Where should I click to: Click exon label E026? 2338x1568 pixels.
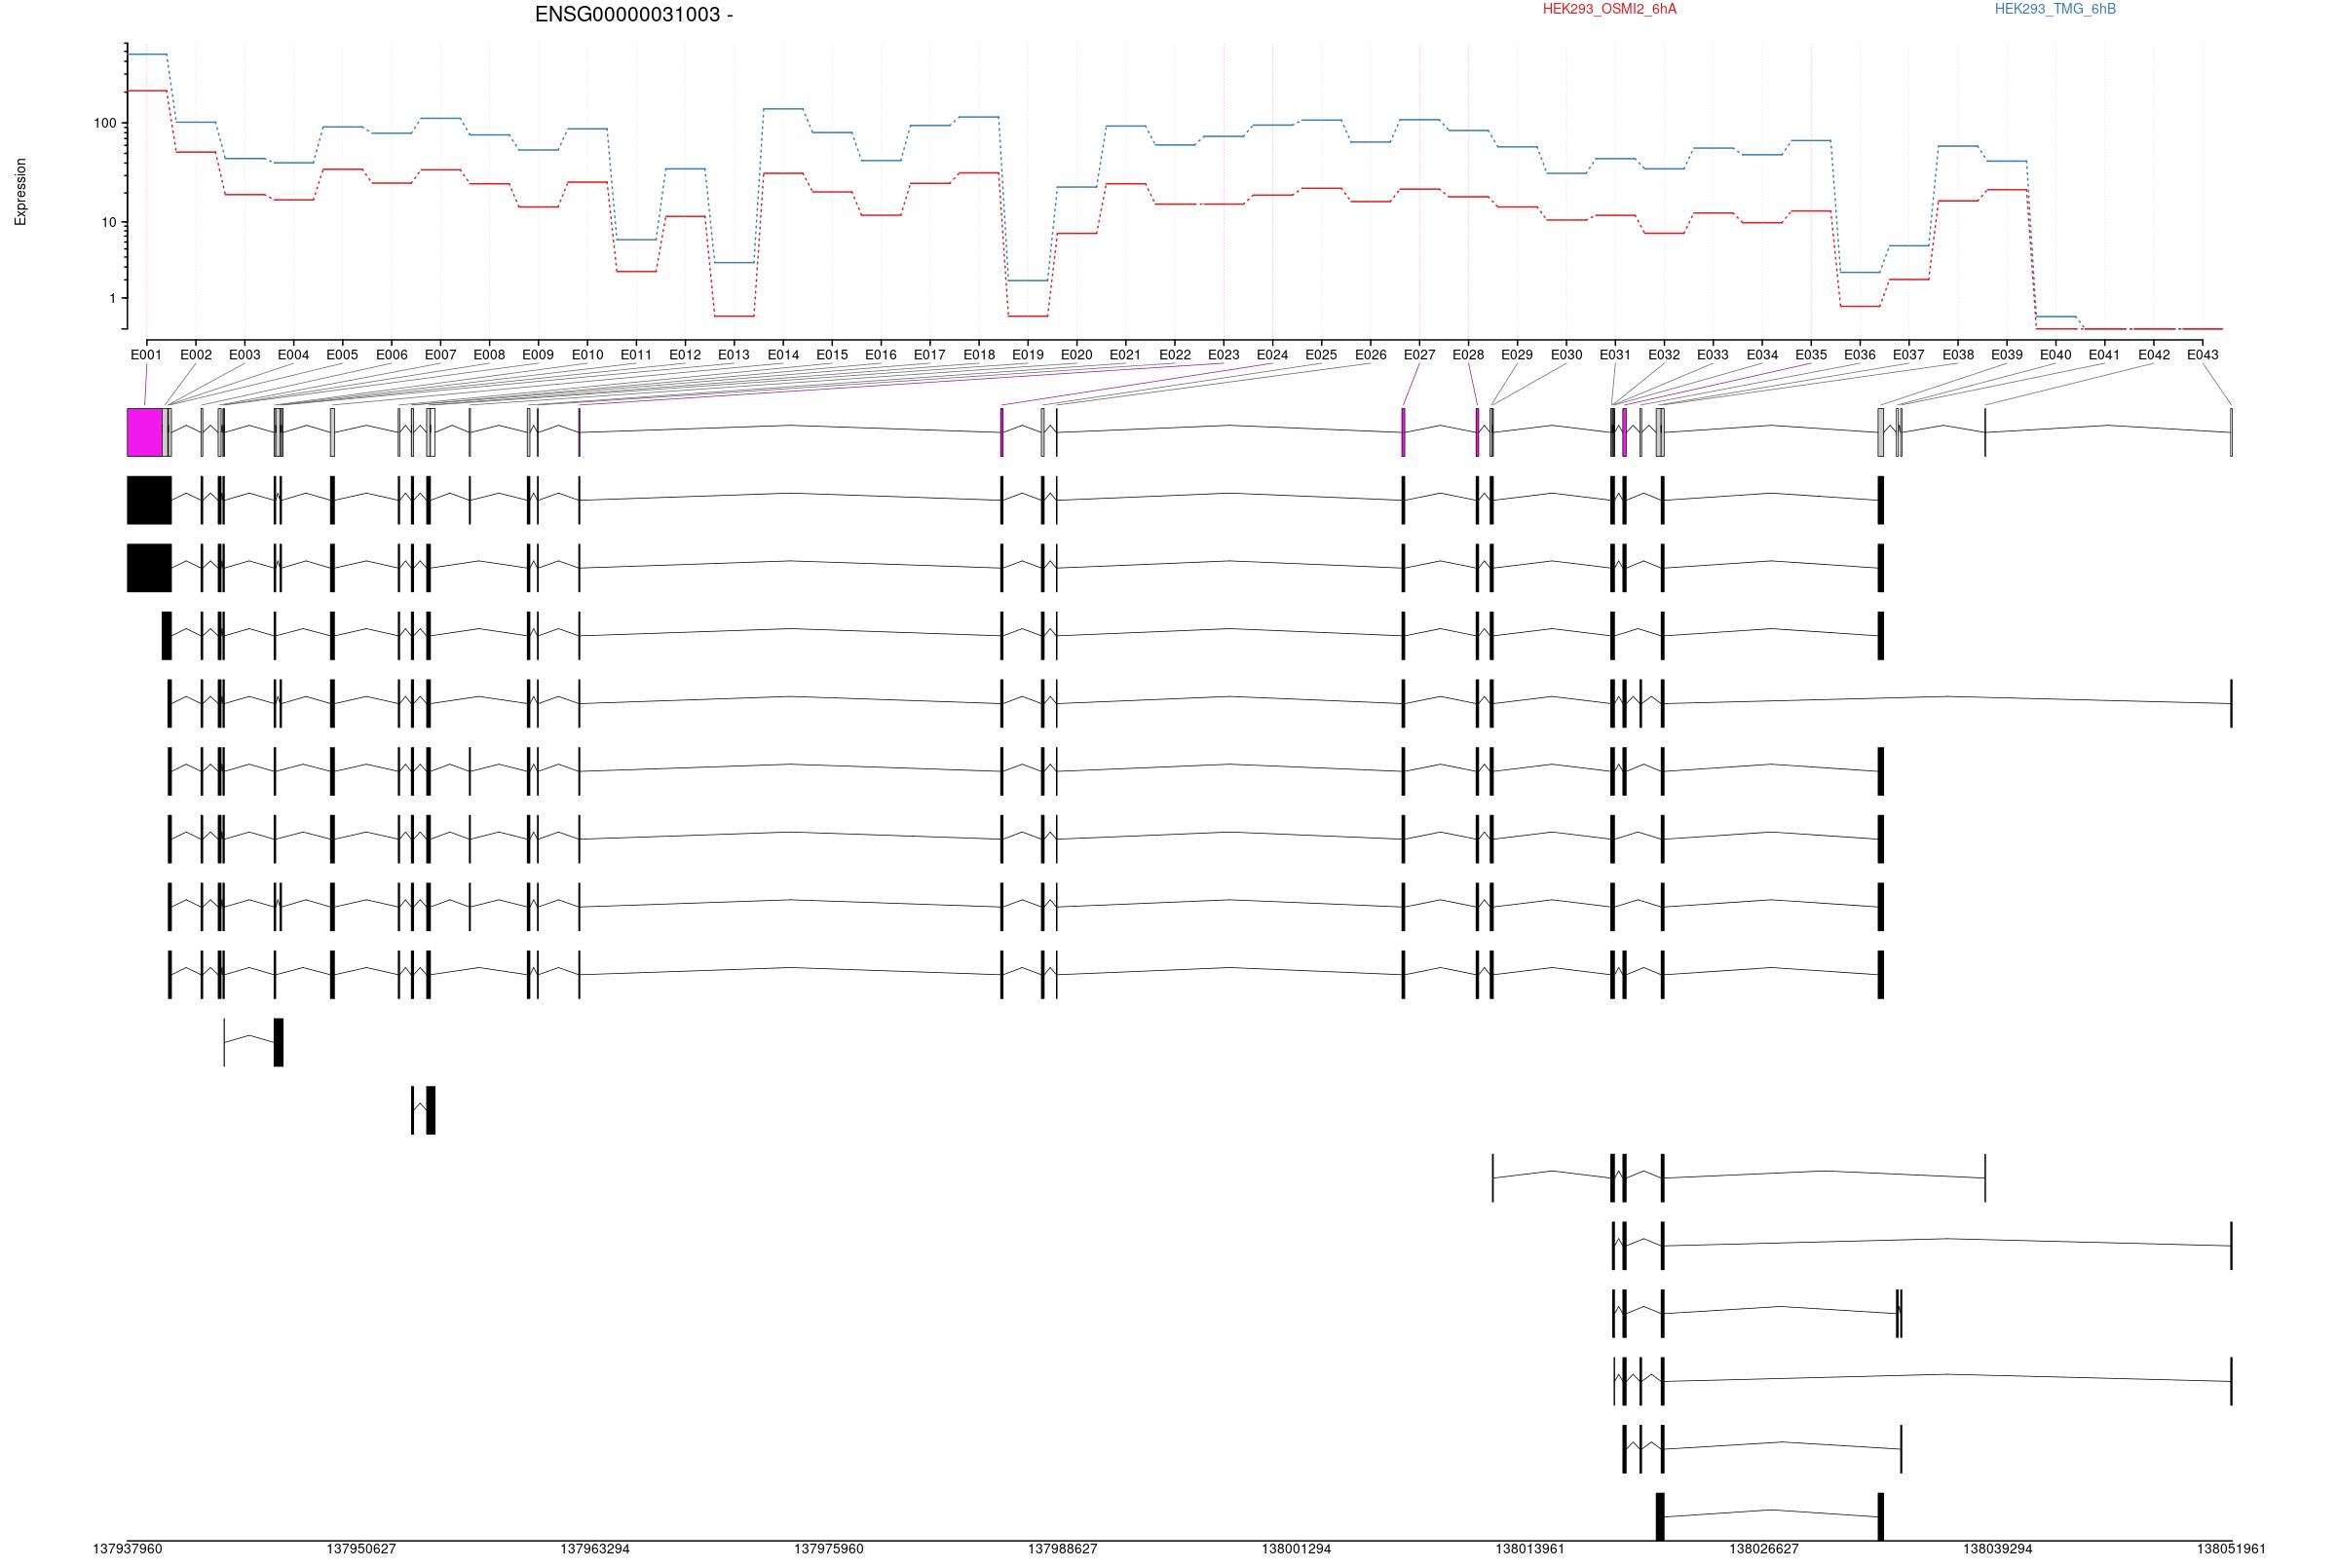[x=1371, y=355]
